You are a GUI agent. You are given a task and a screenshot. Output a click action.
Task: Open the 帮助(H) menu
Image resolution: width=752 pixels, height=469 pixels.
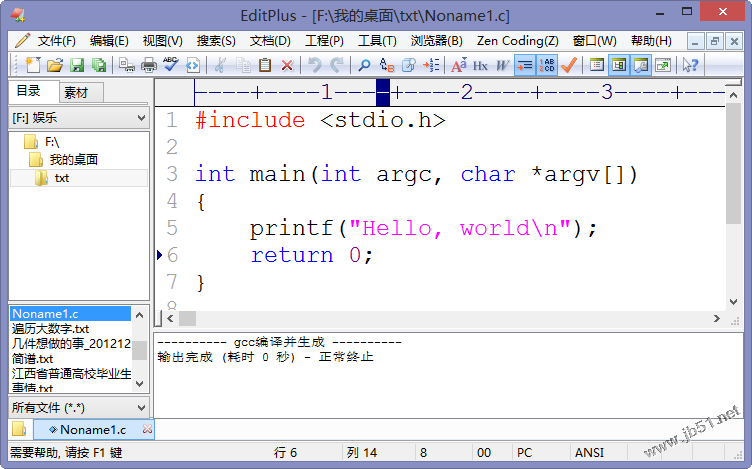651,41
